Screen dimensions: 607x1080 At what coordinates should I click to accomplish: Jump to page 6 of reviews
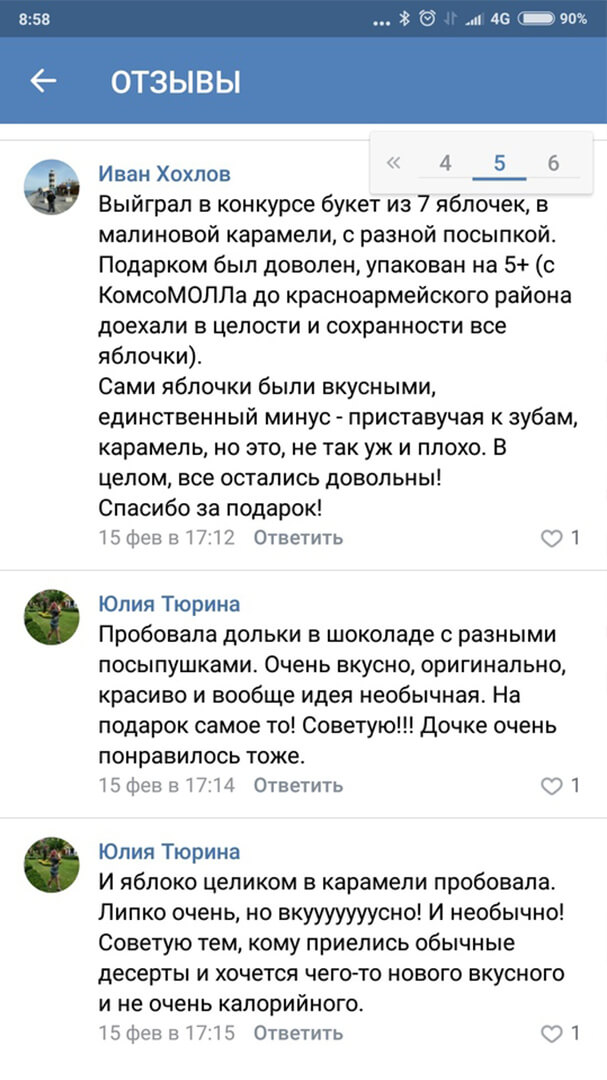(553, 163)
